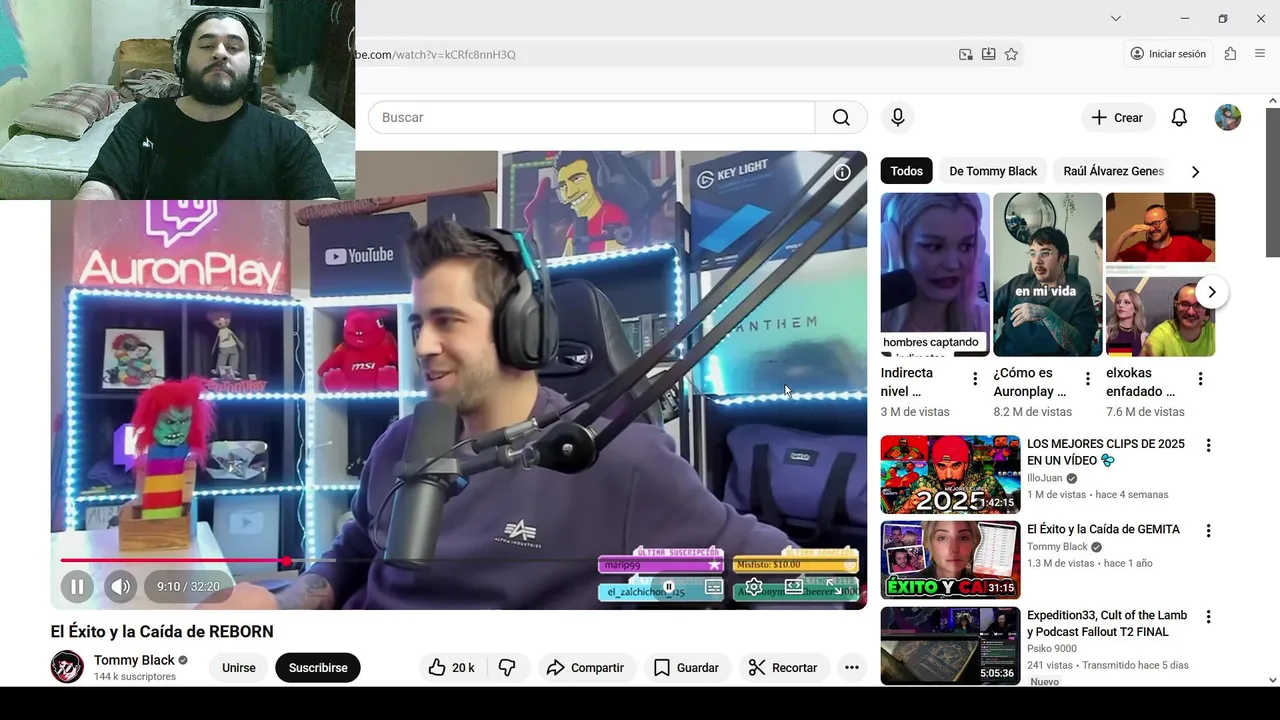Viewport: 1280px width, 720px height.
Task: Switch the player to theater mode
Action: [793, 587]
